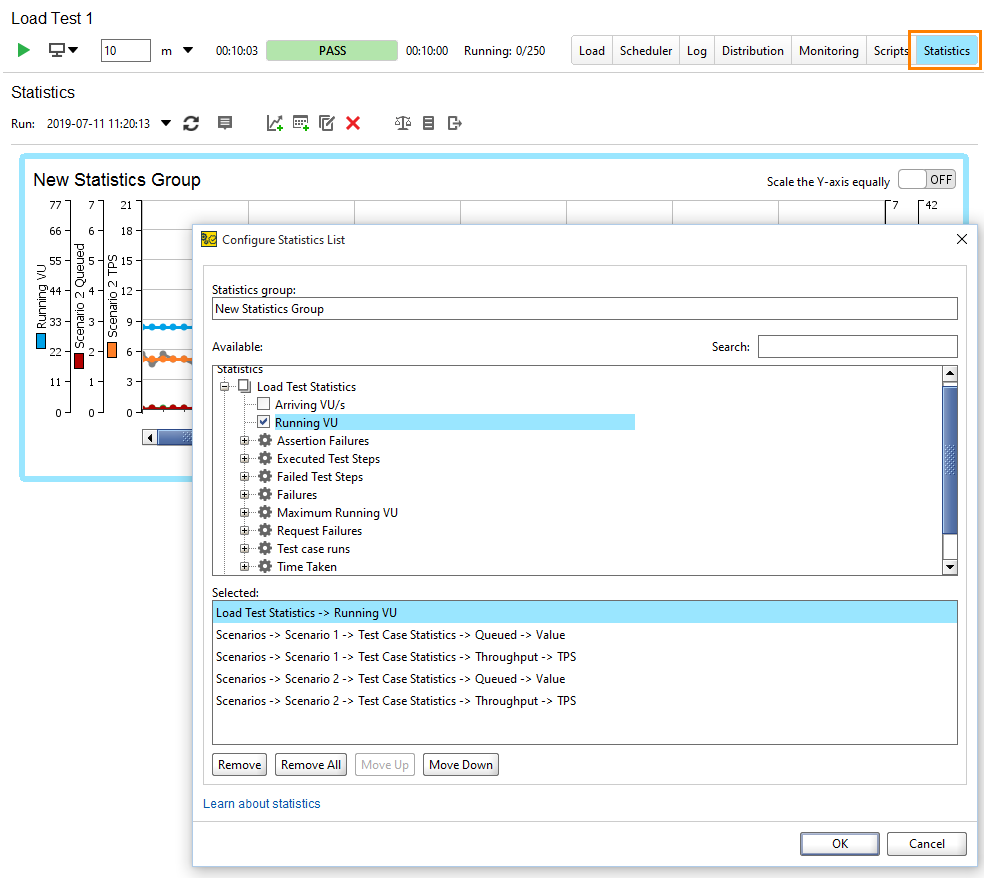Uncheck the Running VU statistic

(262, 421)
